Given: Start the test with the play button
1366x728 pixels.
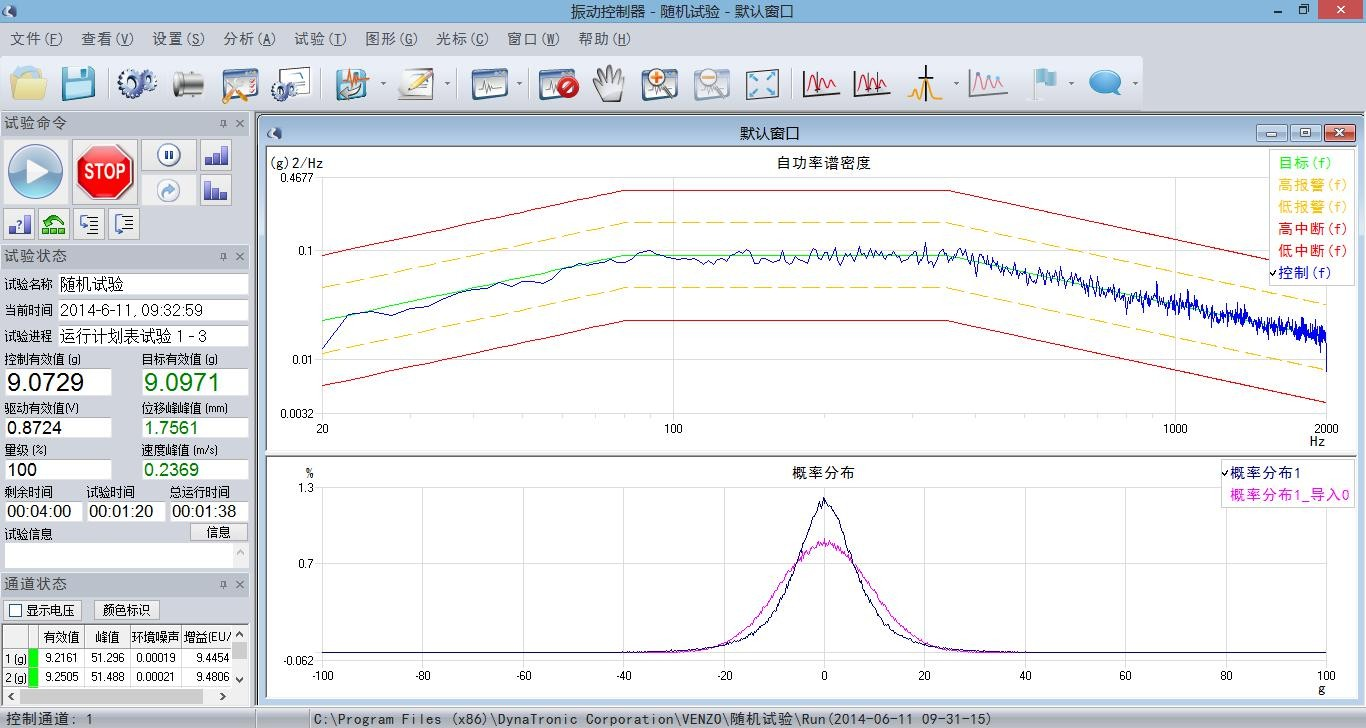Looking at the screenshot, I should [36, 171].
